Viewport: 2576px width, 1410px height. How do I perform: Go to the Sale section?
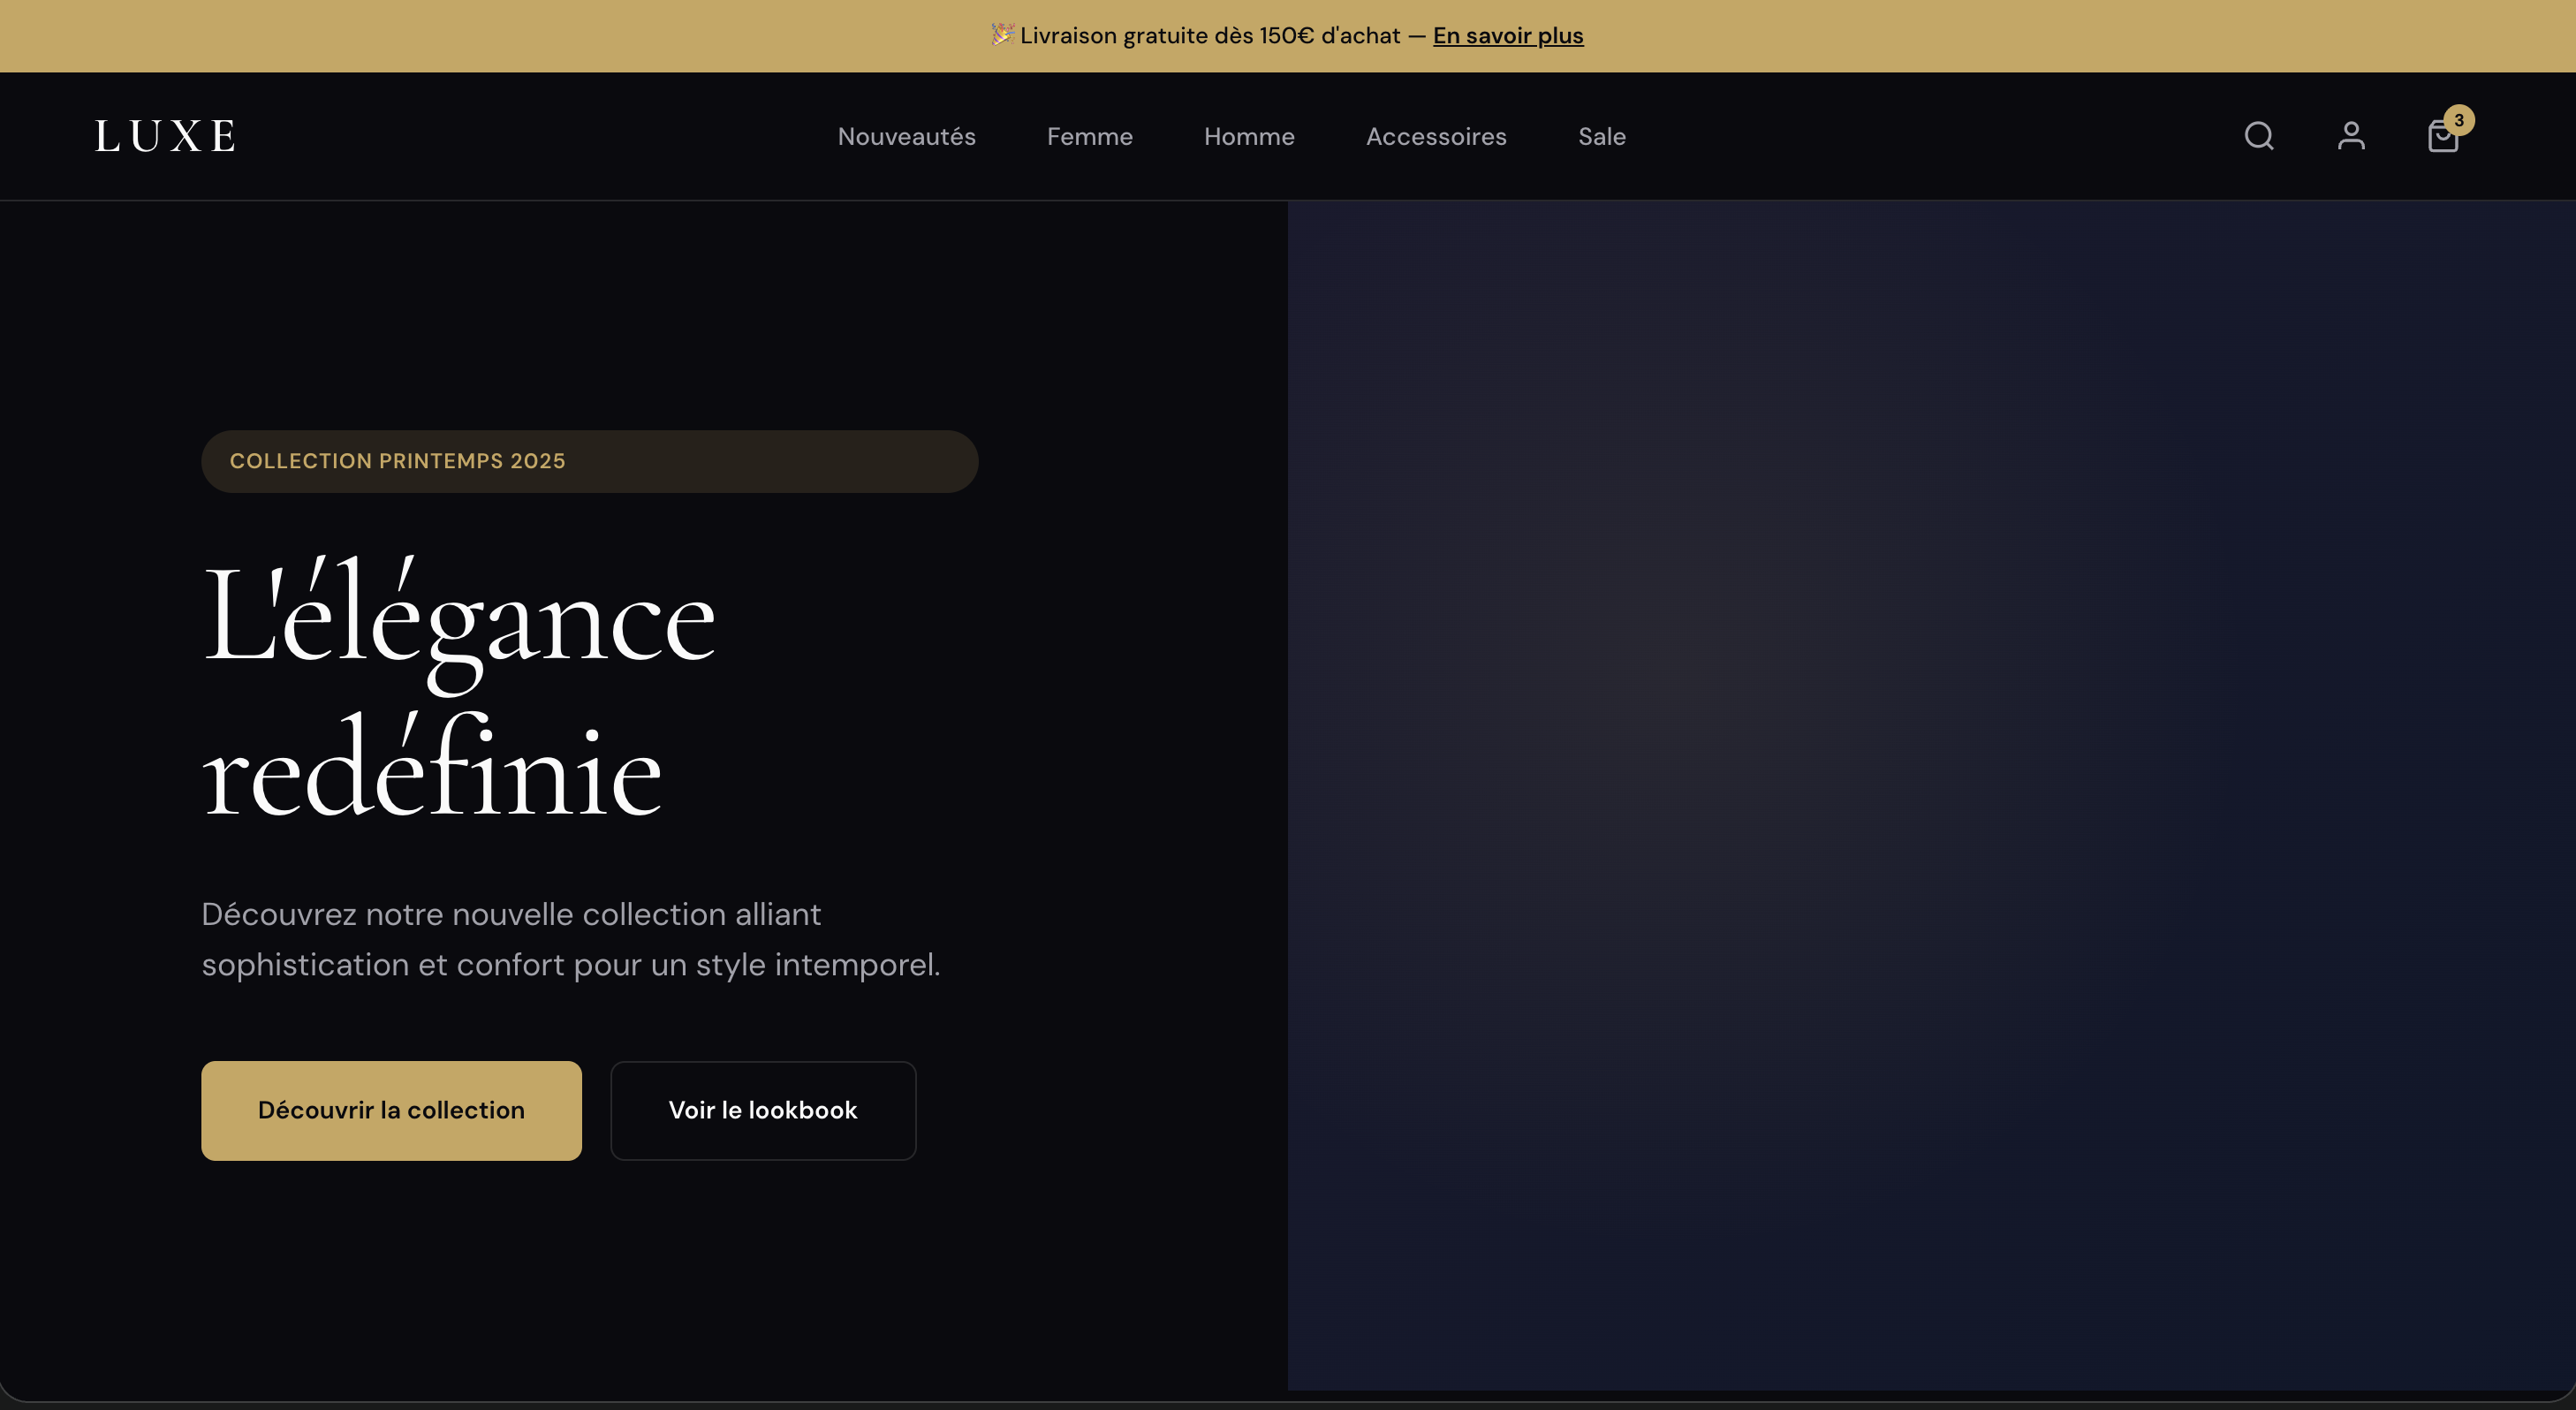1600,136
